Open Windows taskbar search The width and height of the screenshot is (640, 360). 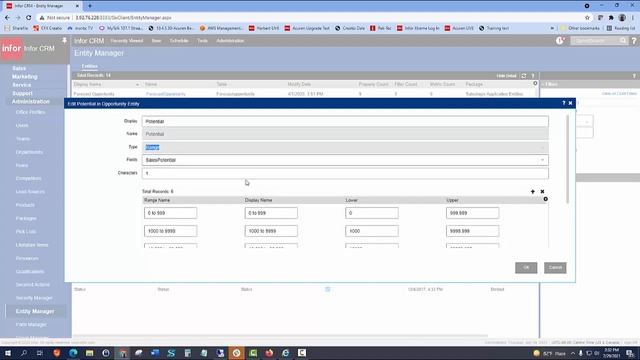pos(24,353)
